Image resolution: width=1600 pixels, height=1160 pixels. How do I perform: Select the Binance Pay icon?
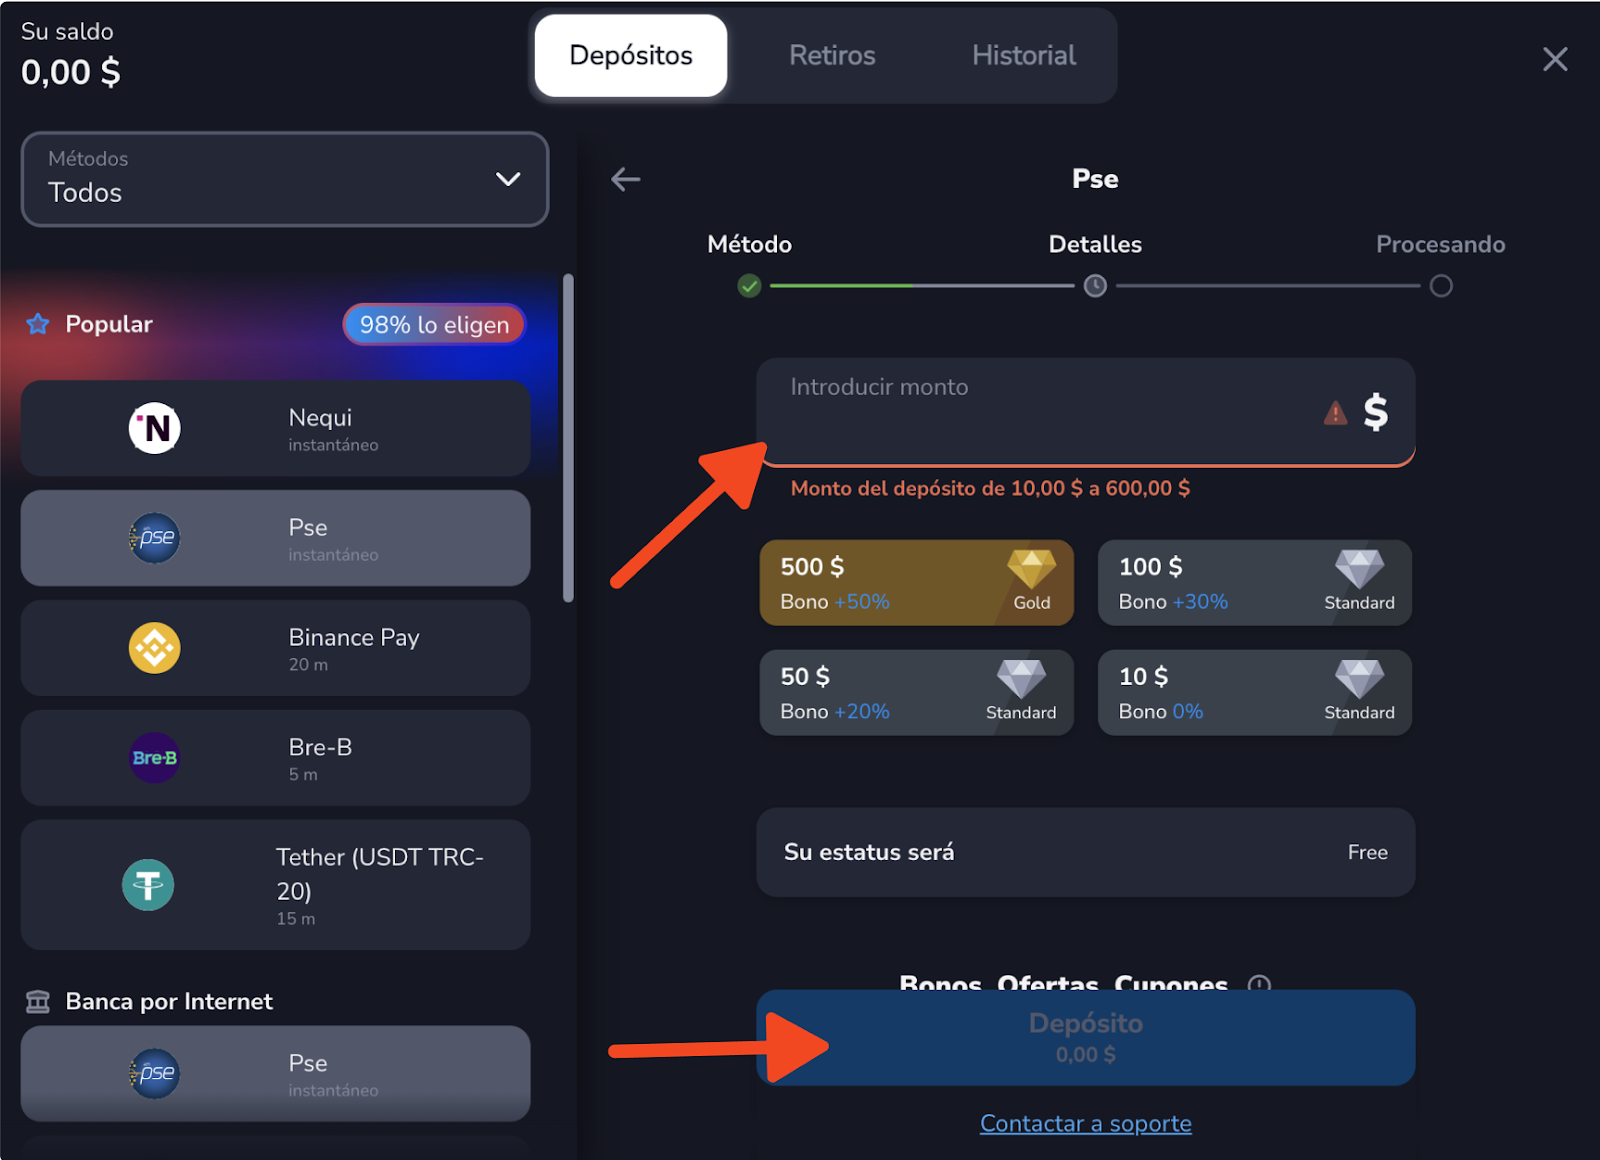coord(154,648)
